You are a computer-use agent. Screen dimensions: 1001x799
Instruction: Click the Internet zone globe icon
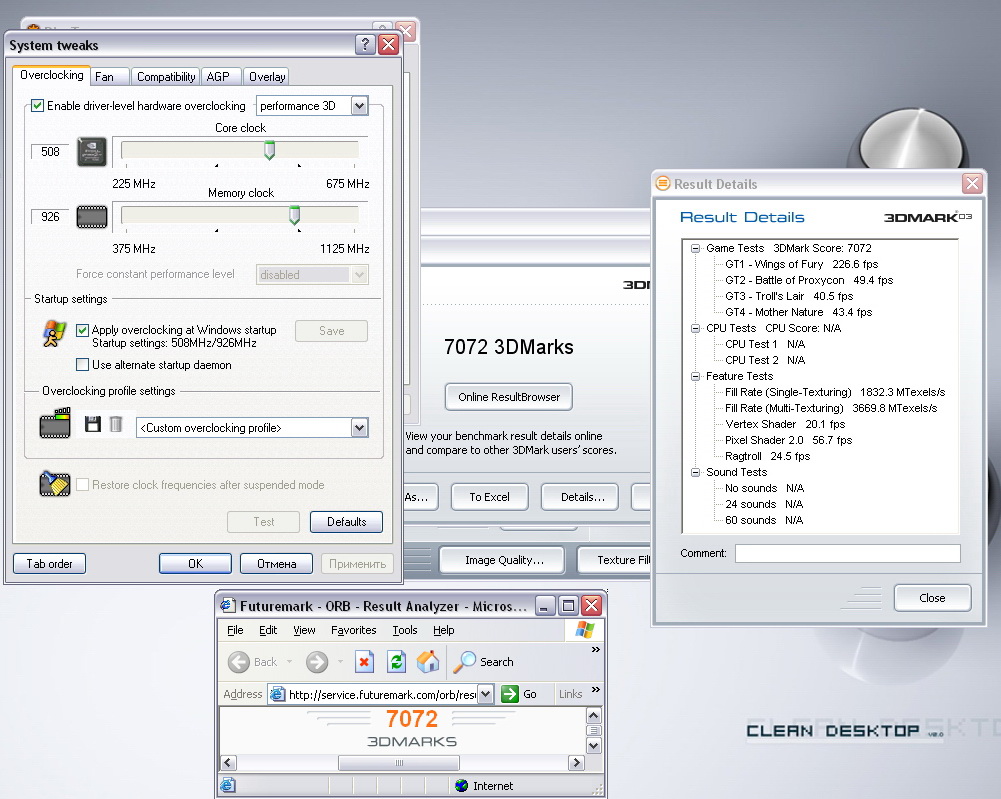[462, 786]
